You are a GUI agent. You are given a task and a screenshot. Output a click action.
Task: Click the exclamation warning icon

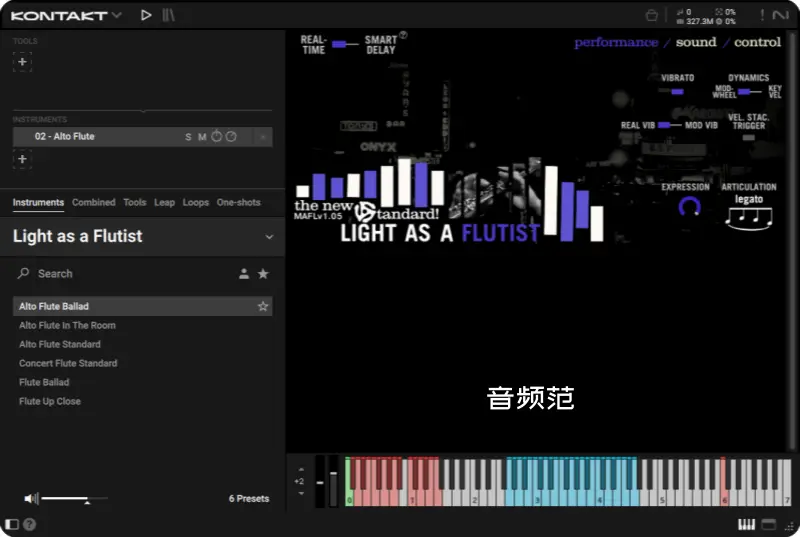(x=762, y=15)
